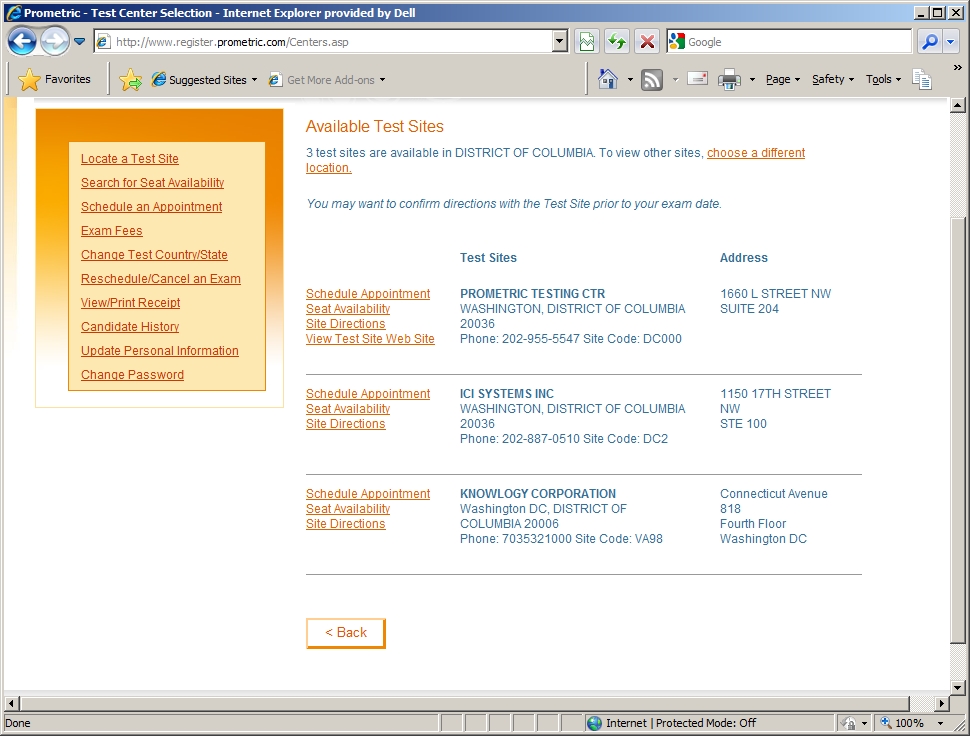This screenshot has width=970, height=736.
Task: Click Schedule an Appointment sidebar link
Action: pyautogui.click(x=152, y=207)
